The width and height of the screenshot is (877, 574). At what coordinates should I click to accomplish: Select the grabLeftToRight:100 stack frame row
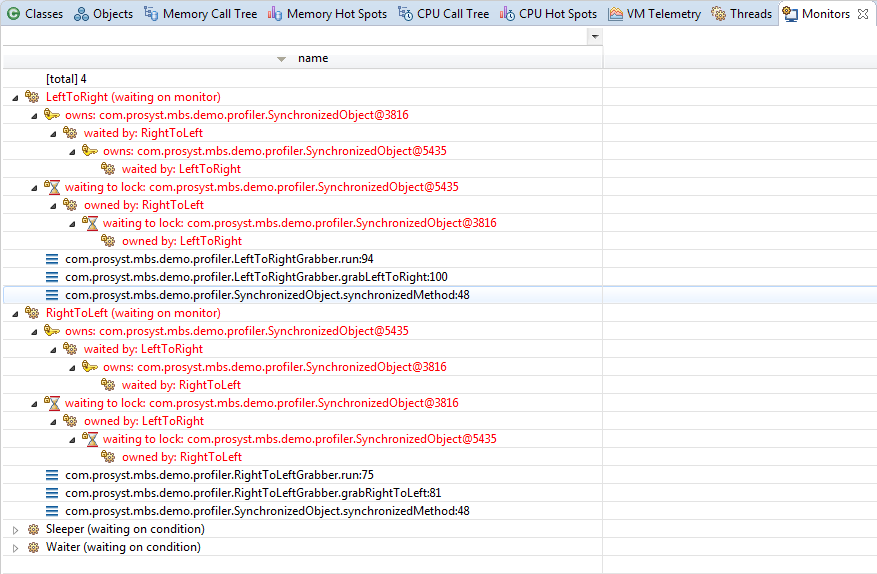256,277
